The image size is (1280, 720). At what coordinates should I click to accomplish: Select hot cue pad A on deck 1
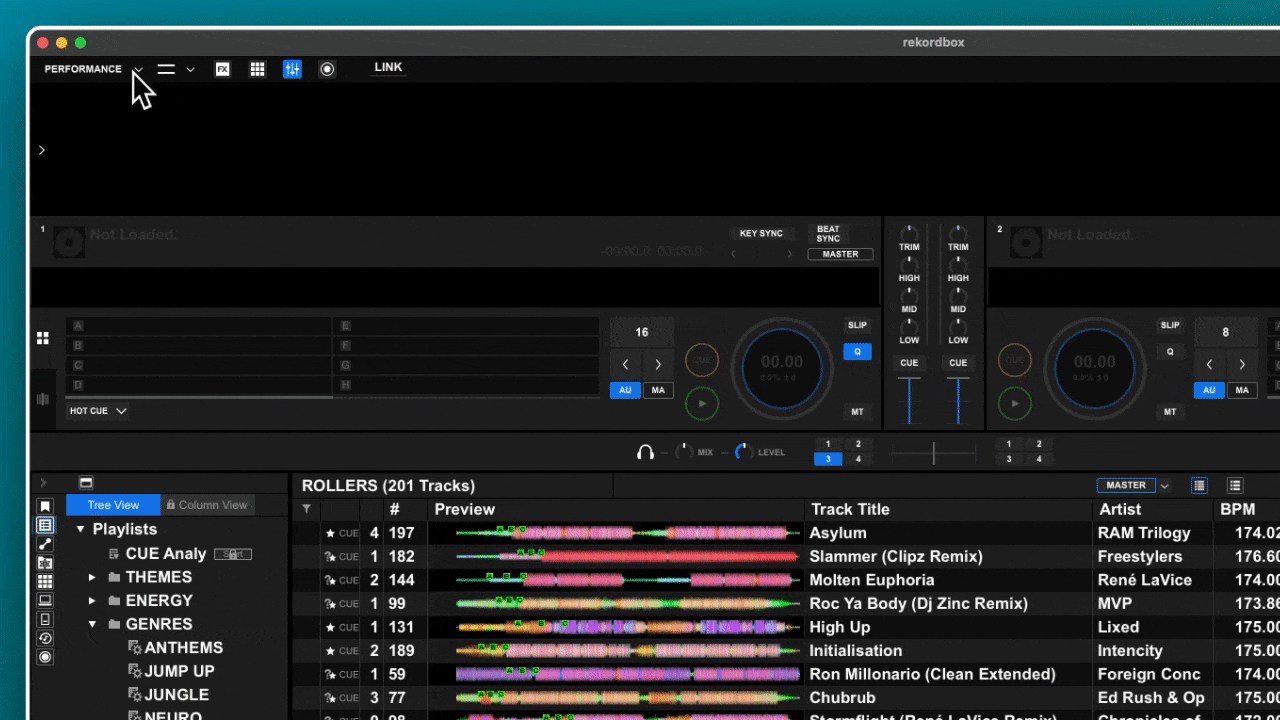coord(198,326)
